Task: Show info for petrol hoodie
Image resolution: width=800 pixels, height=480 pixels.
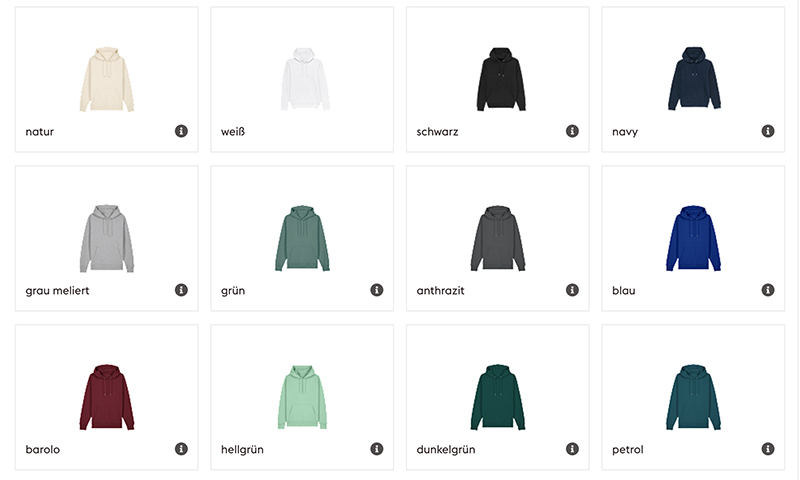Action: pos(768,449)
